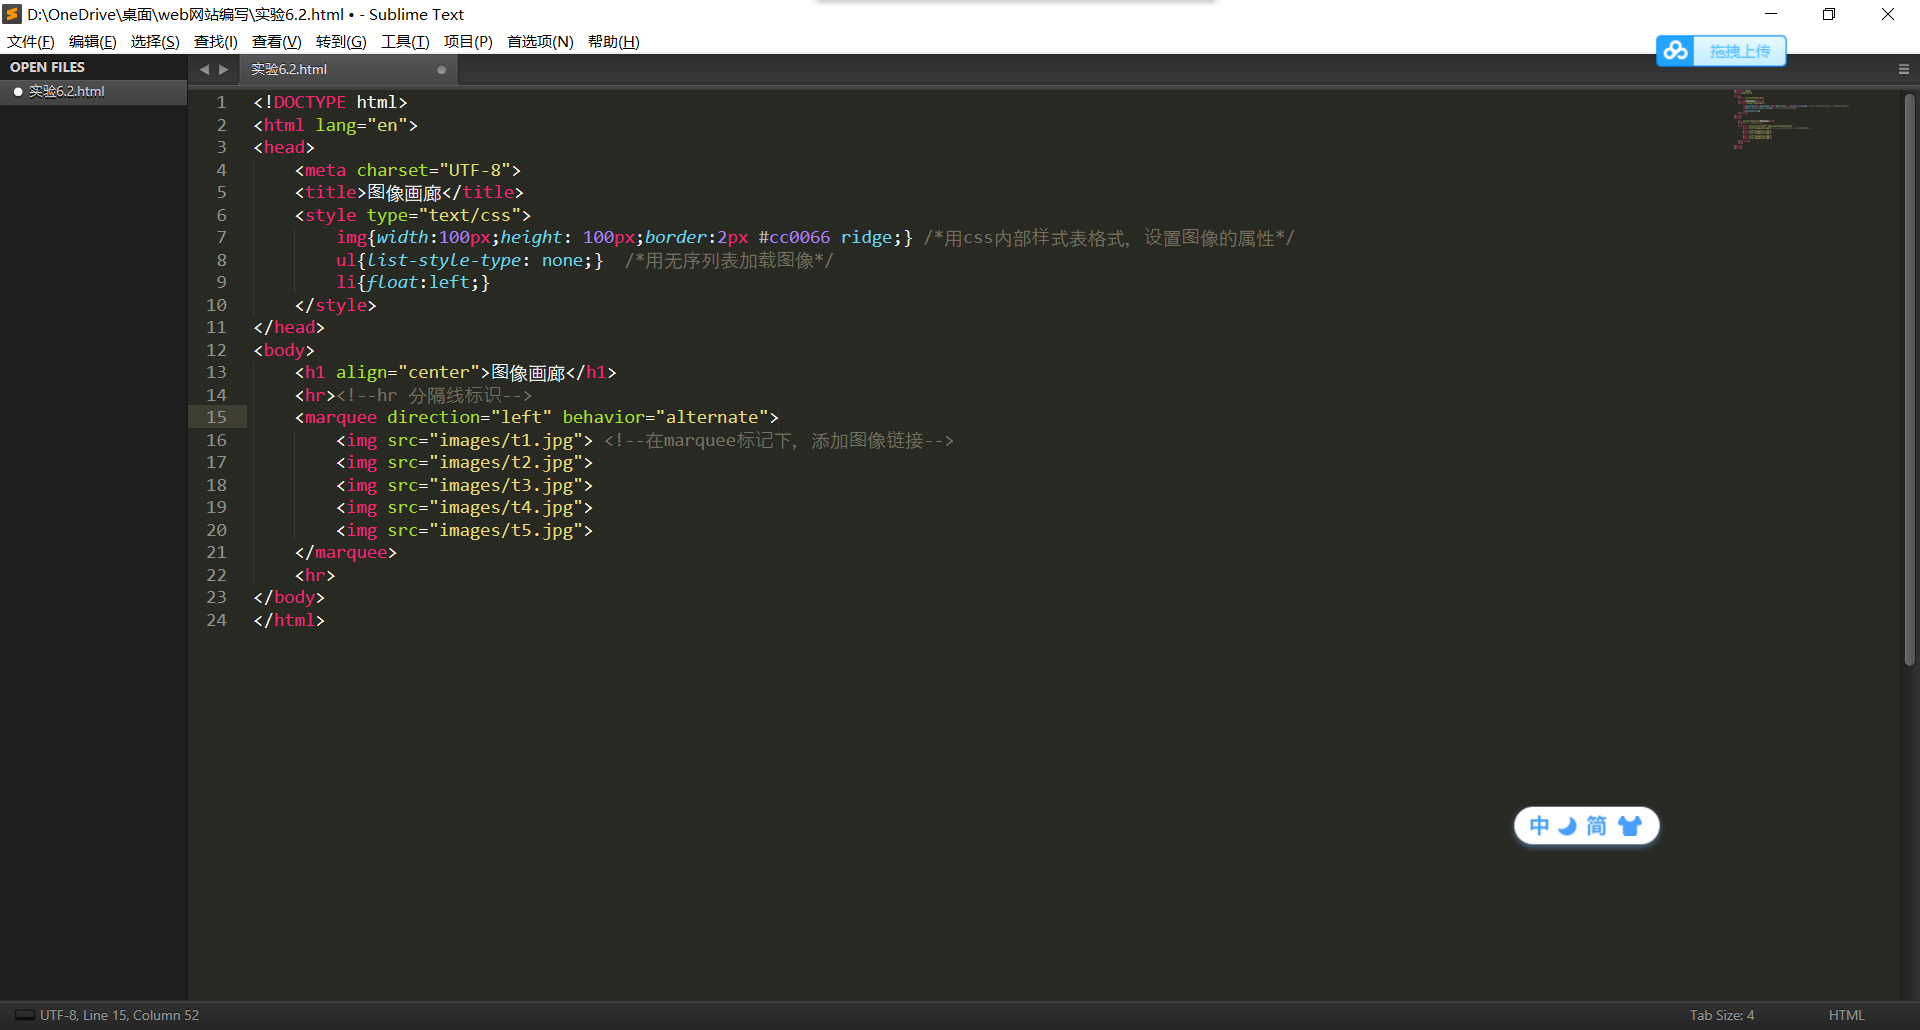This screenshot has height=1030, width=1920.
Task: Open the tab options menu icon at right
Action: click(1904, 69)
